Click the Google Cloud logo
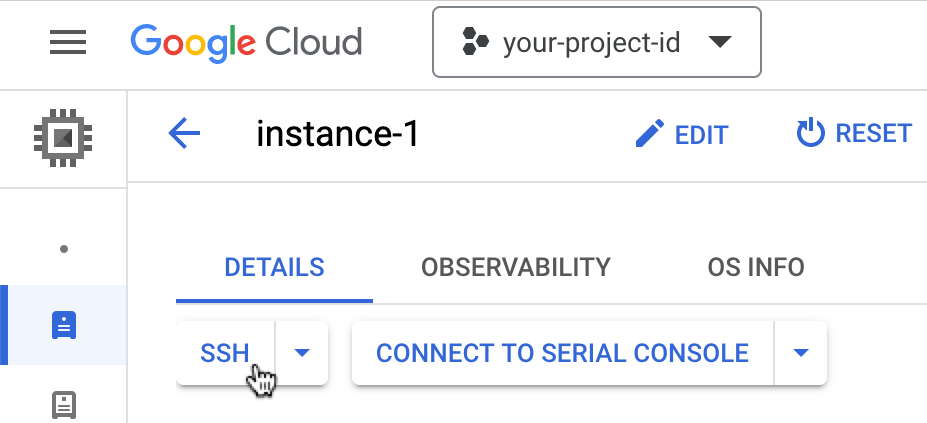The width and height of the screenshot is (927, 423). 246,42
